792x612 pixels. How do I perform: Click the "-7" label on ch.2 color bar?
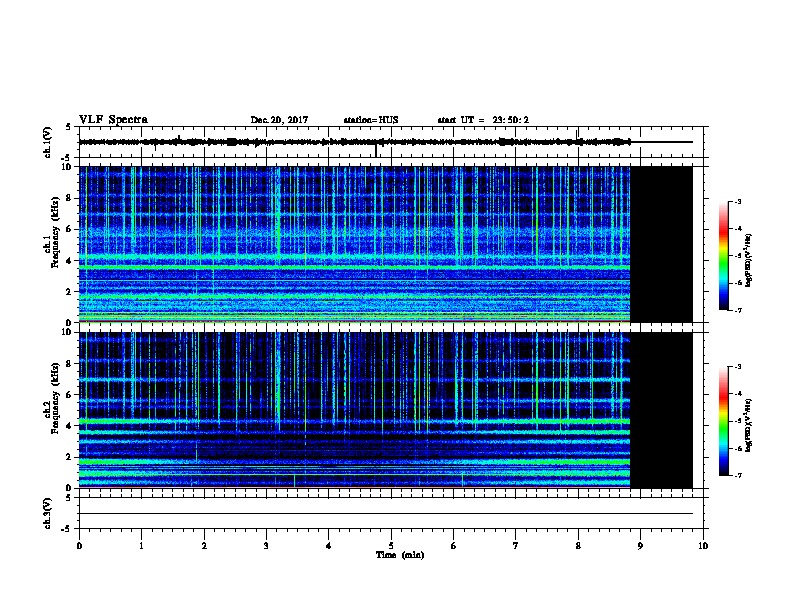737,476
